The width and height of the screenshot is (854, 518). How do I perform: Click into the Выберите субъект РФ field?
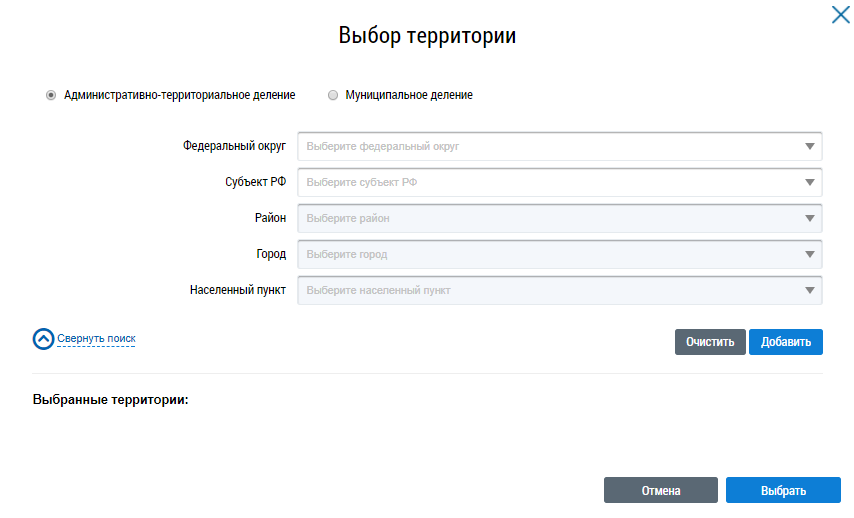pyautogui.click(x=540, y=183)
